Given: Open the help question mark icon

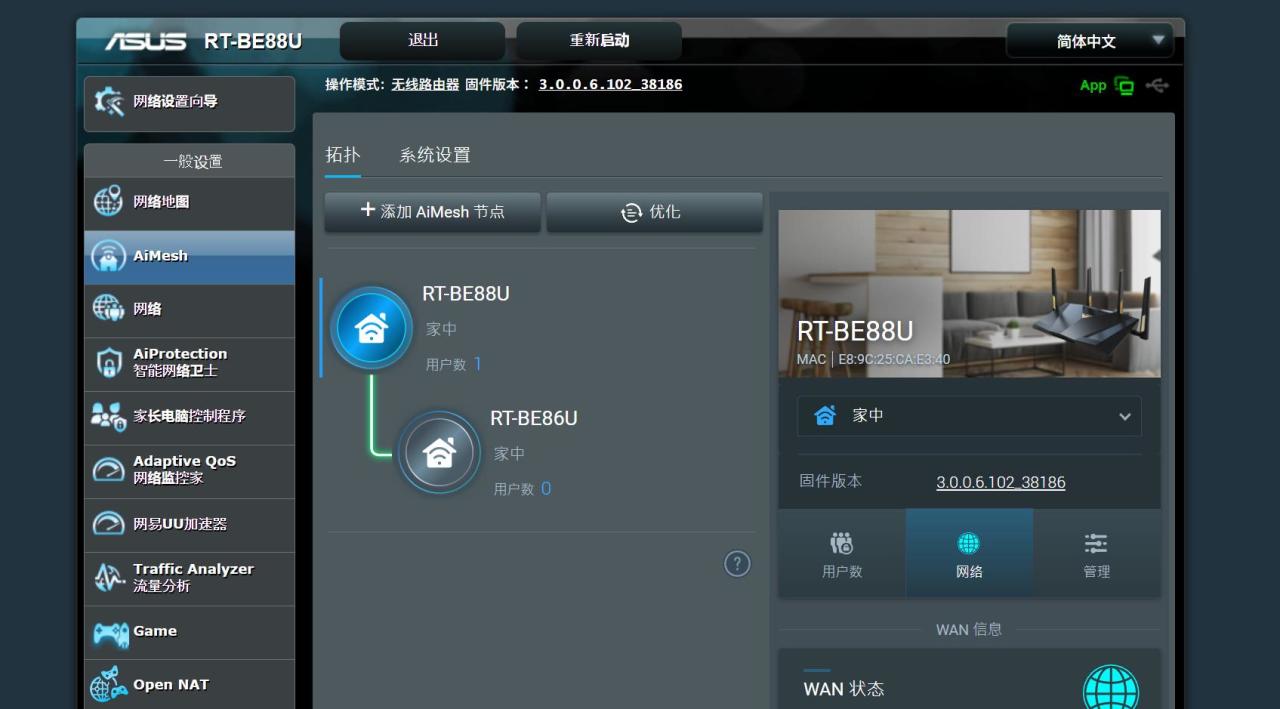Looking at the screenshot, I should click(x=737, y=564).
